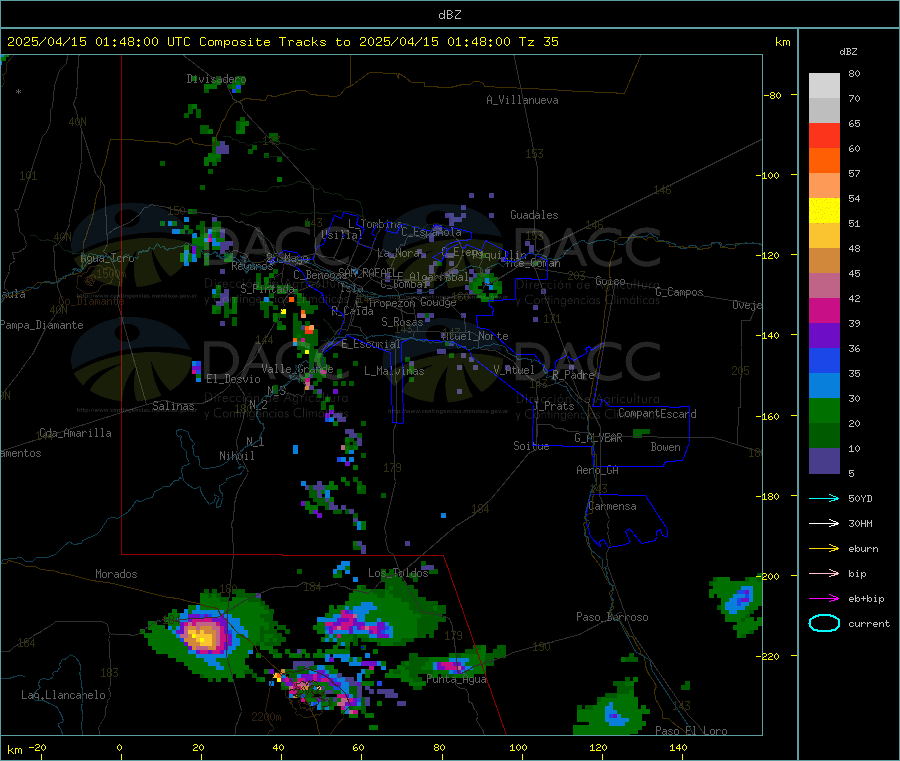Click the A_Villanueva location label

[x=522, y=100]
